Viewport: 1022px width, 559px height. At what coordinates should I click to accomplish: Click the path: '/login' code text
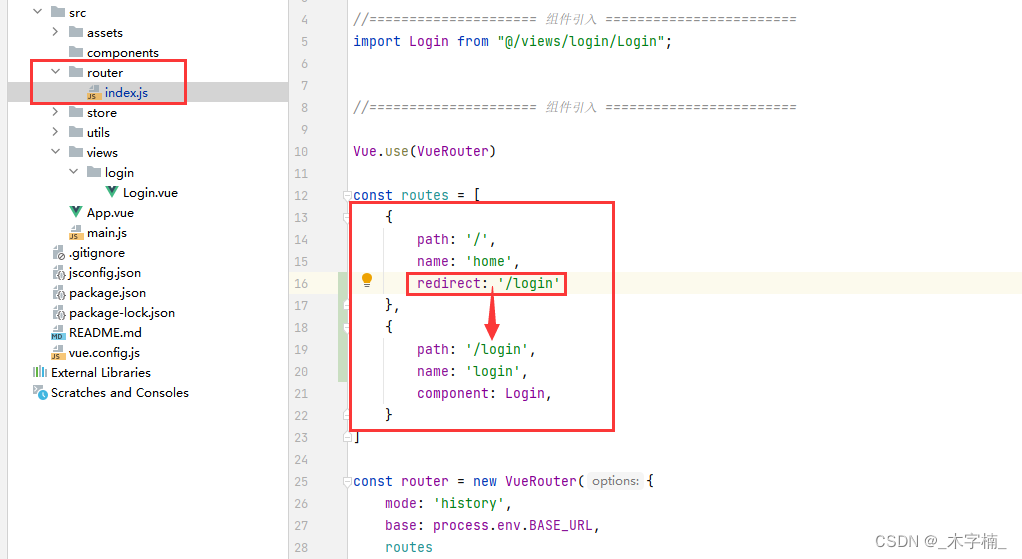click(476, 349)
